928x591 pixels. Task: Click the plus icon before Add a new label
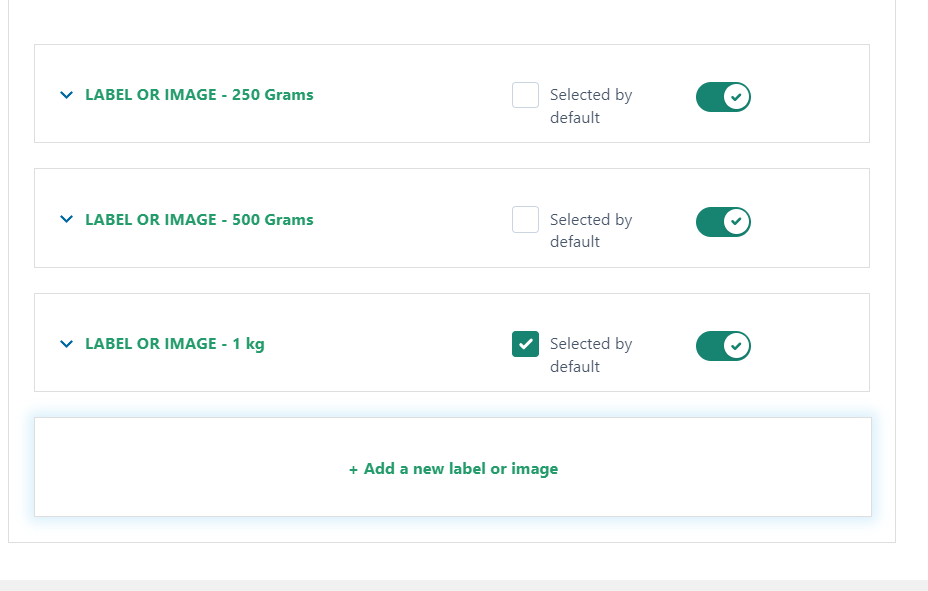pyautogui.click(x=353, y=470)
